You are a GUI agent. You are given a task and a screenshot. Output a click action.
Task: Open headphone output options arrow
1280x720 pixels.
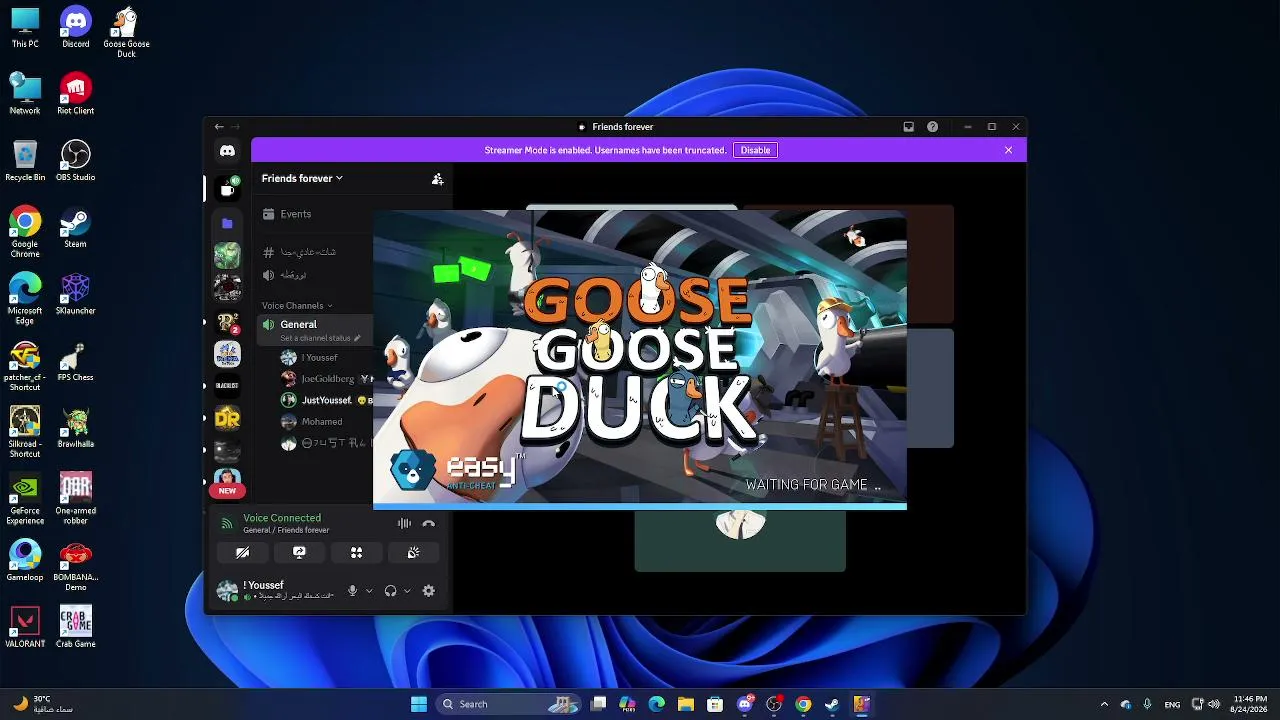pyautogui.click(x=407, y=591)
